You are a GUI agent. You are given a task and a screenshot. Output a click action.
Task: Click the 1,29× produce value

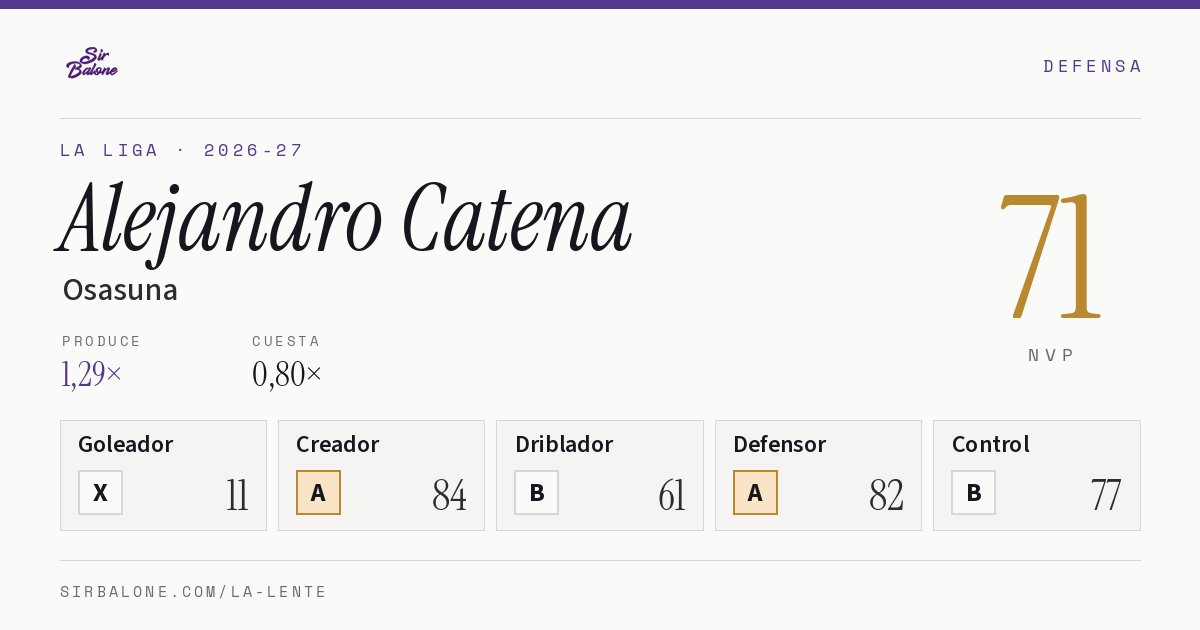coord(91,374)
